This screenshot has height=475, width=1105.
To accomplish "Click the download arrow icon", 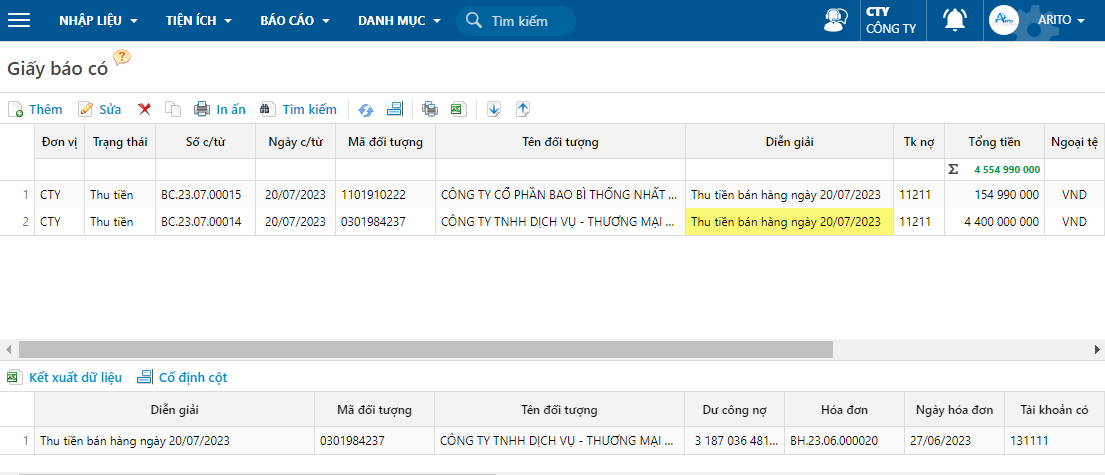I will [x=493, y=109].
